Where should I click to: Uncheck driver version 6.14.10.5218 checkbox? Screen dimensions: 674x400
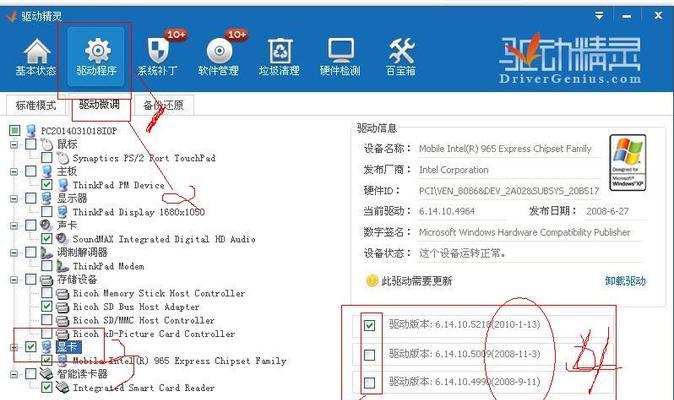click(369, 325)
